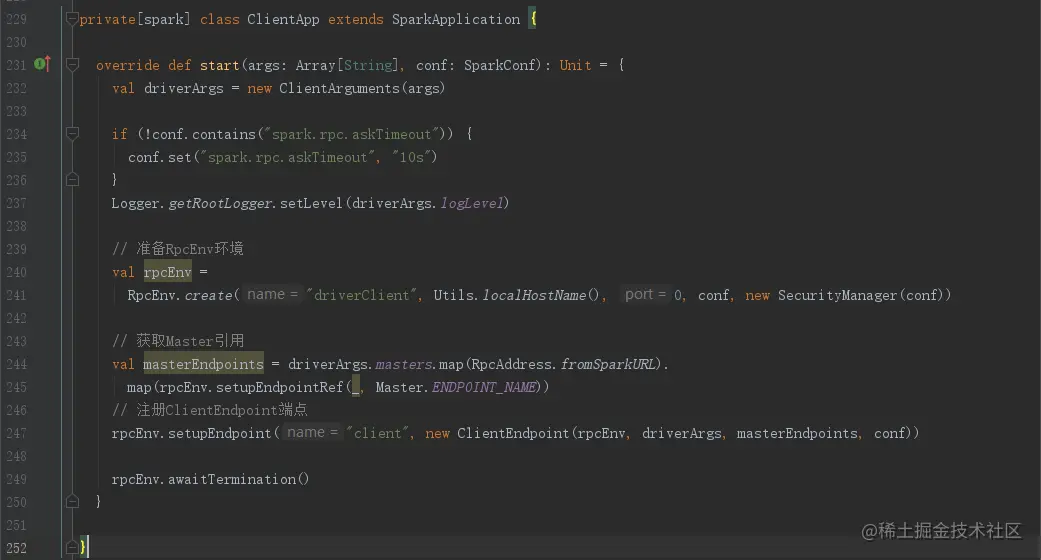
Task: Click 'masters' on line 244
Action: pyautogui.click(x=404, y=364)
